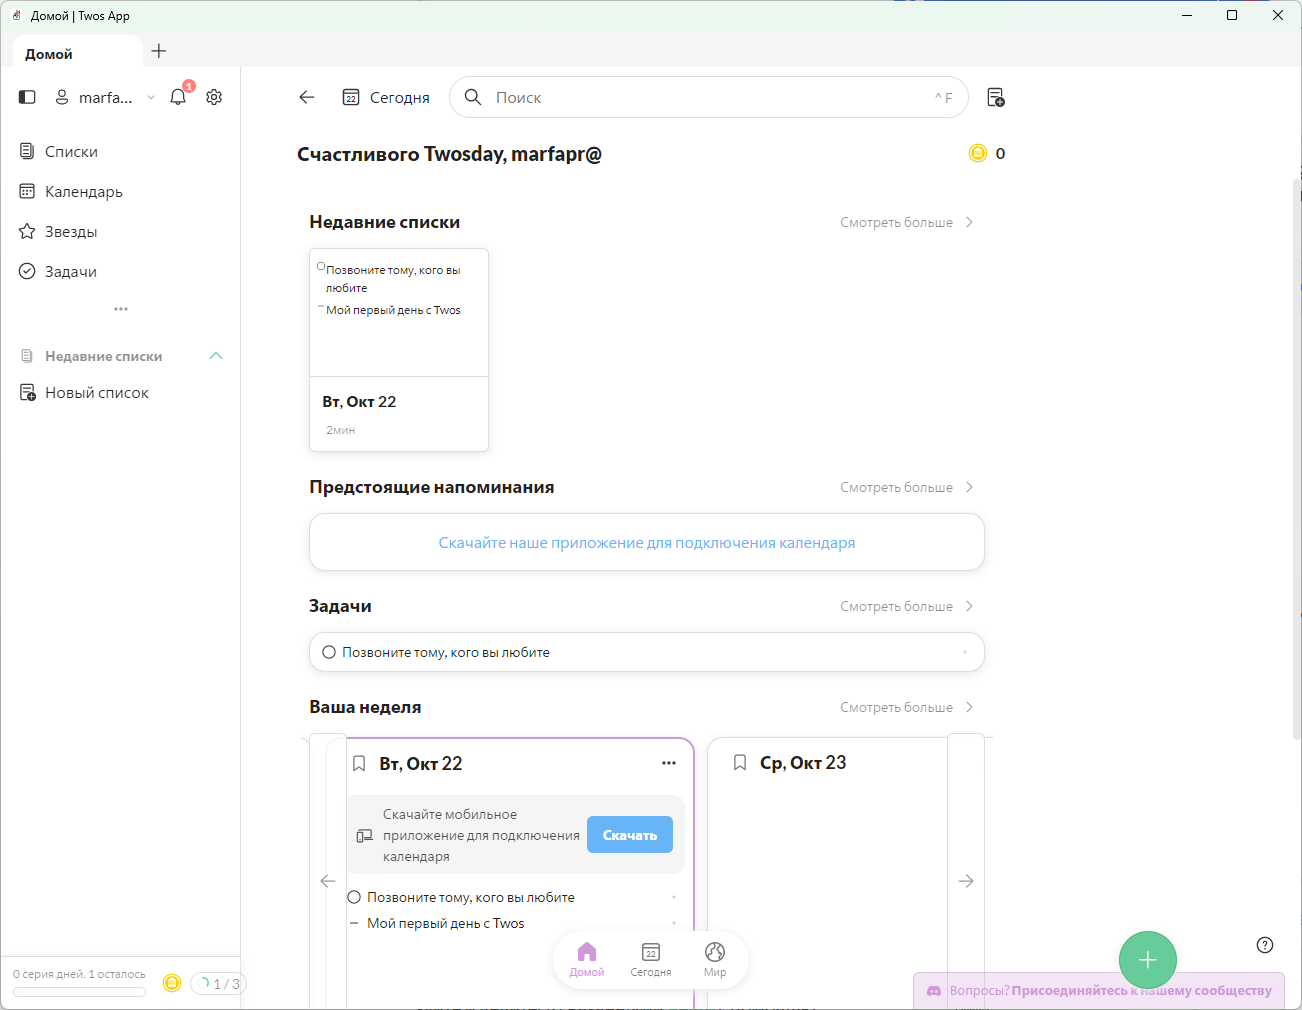Click the coin balance icon near greeting
The height and width of the screenshot is (1010, 1302).
click(x=978, y=153)
